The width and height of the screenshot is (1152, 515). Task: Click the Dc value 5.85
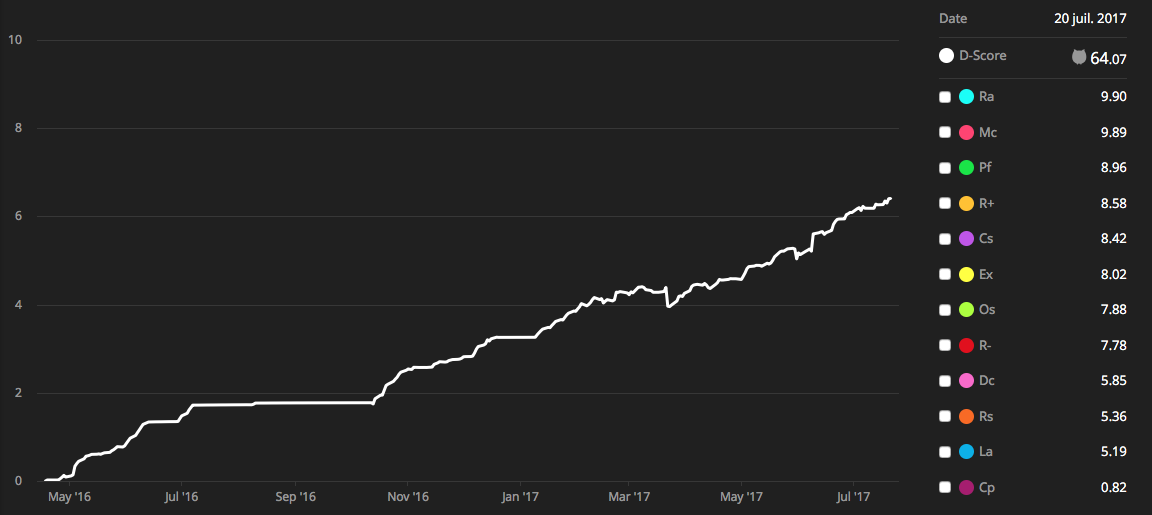click(1114, 381)
